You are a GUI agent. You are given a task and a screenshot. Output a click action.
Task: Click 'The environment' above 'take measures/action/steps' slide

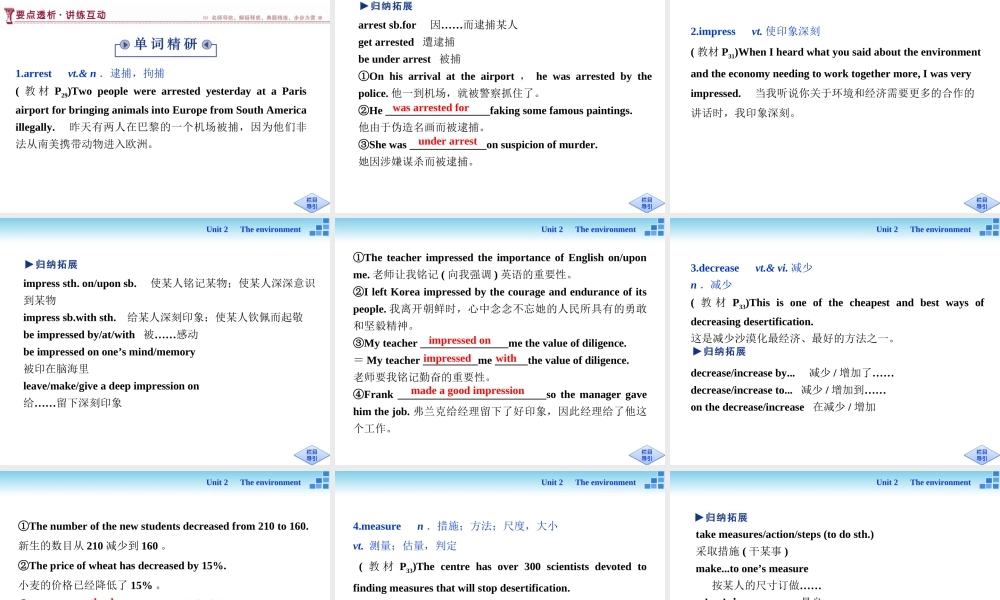[x=940, y=482]
